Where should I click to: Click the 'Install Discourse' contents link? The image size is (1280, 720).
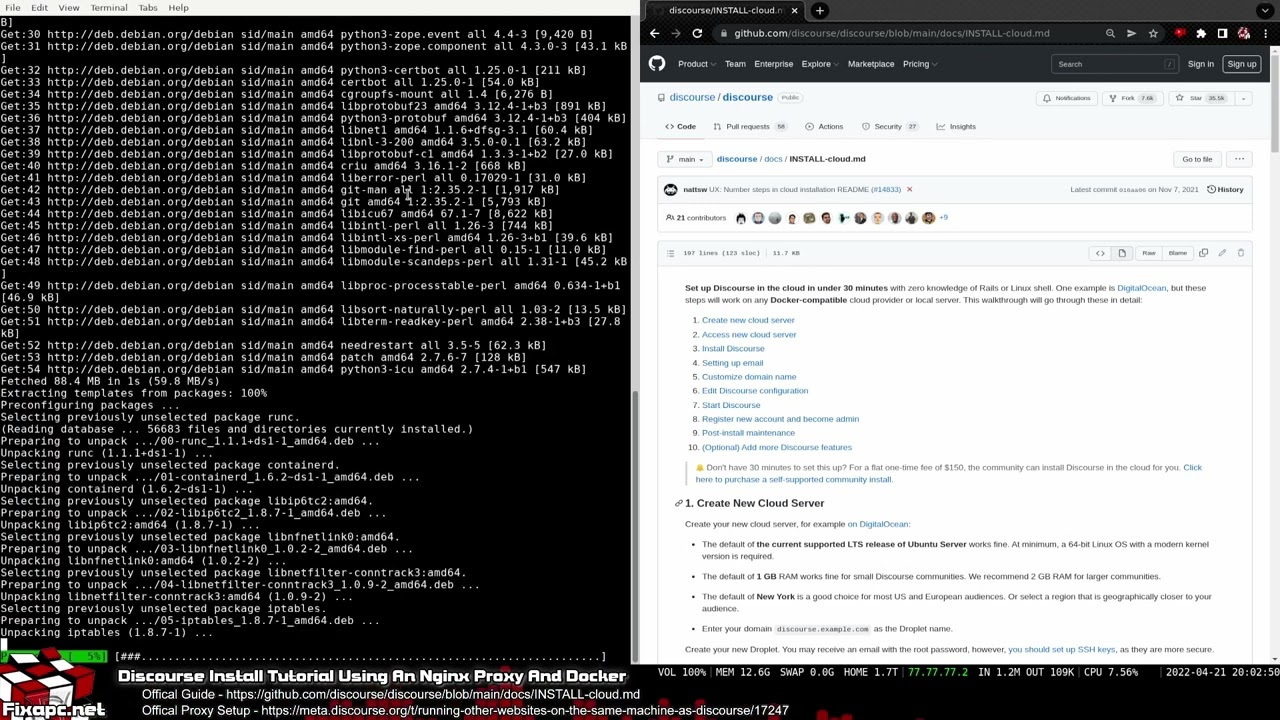(733, 349)
